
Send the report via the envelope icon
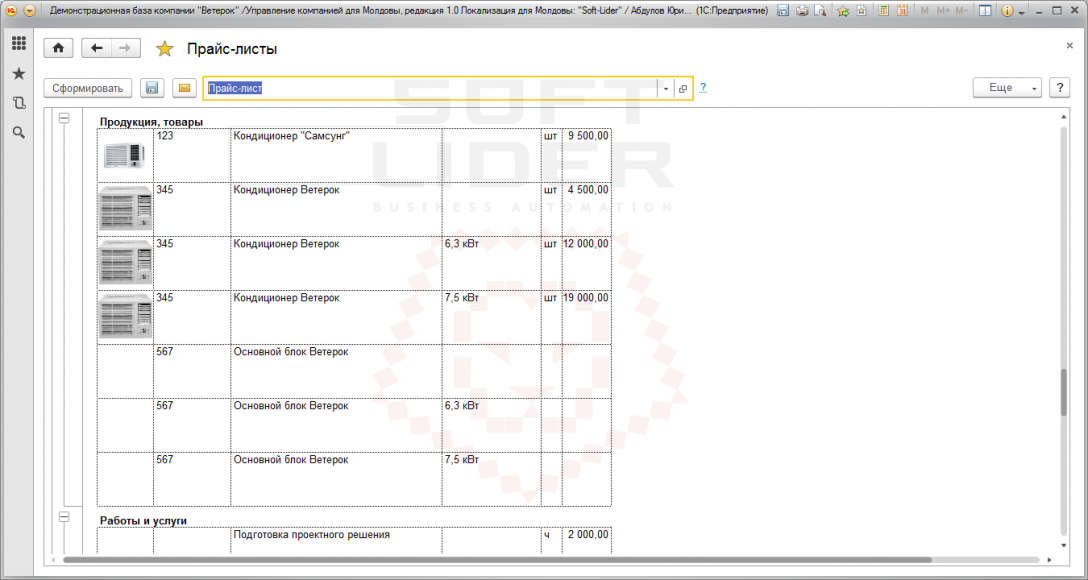tap(184, 88)
